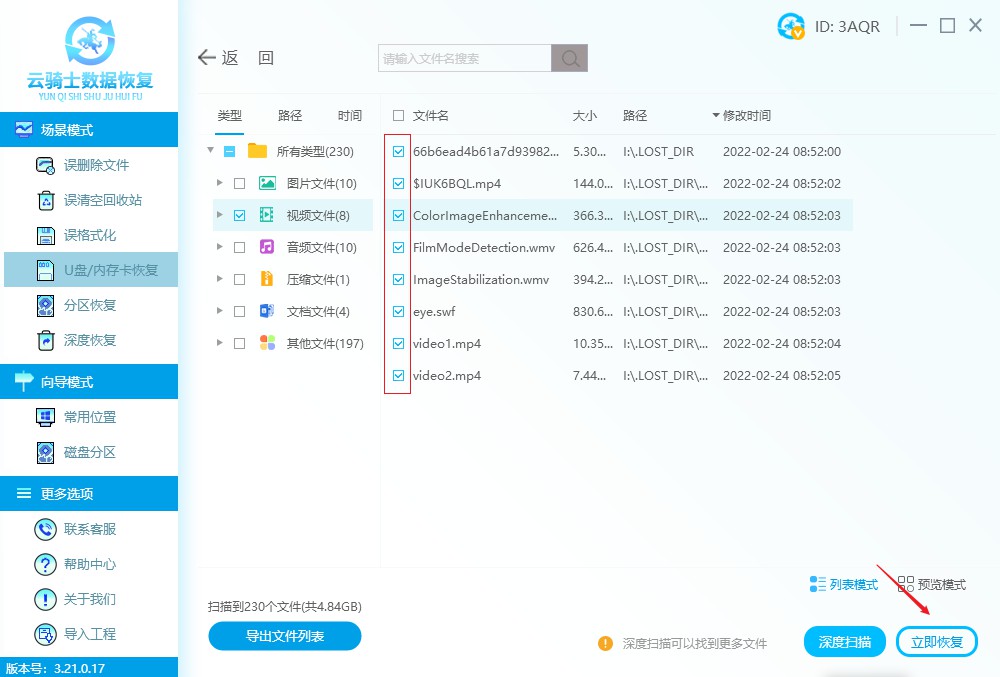Switch to the 路径 tab
Screen dimensions: 1000x677
(x=290, y=116)
